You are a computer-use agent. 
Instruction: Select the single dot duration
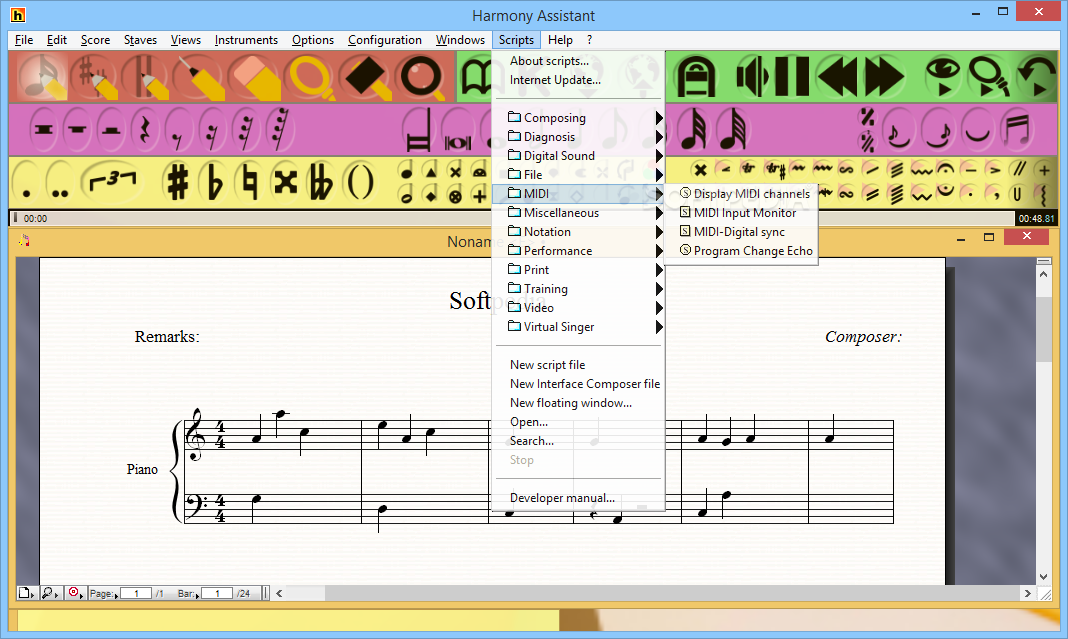(27, 182)
